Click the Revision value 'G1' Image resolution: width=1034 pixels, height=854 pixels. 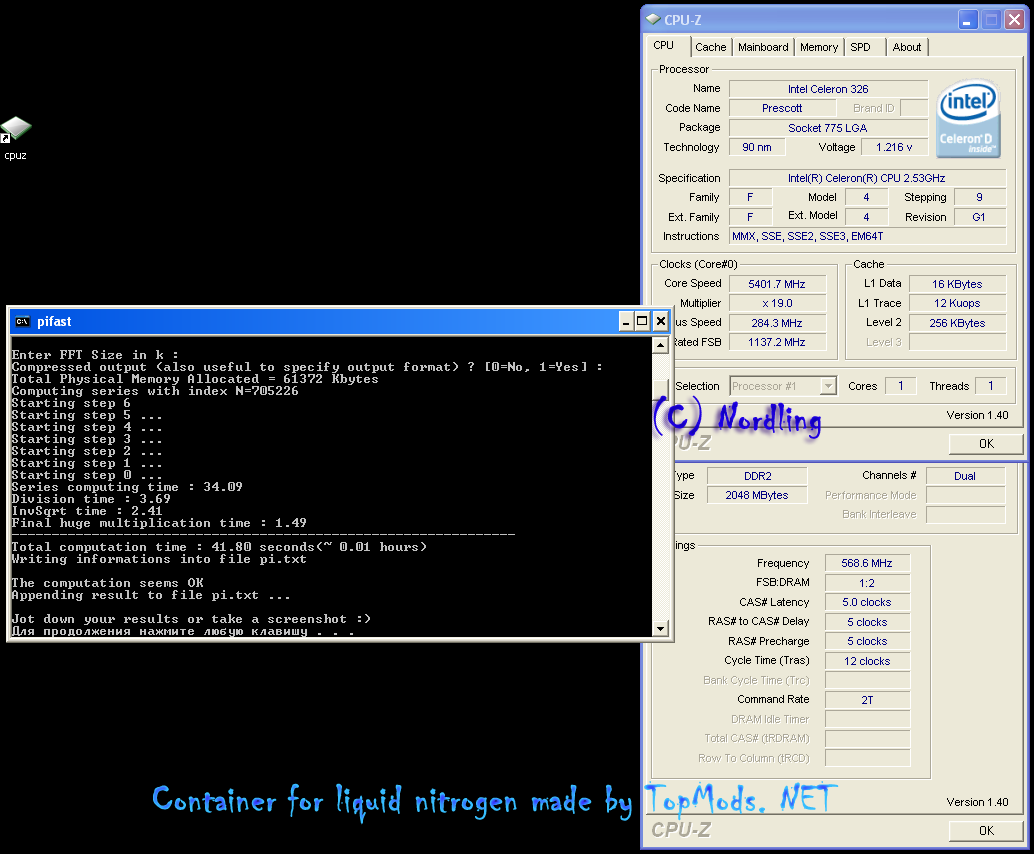[x=979, y=217]
